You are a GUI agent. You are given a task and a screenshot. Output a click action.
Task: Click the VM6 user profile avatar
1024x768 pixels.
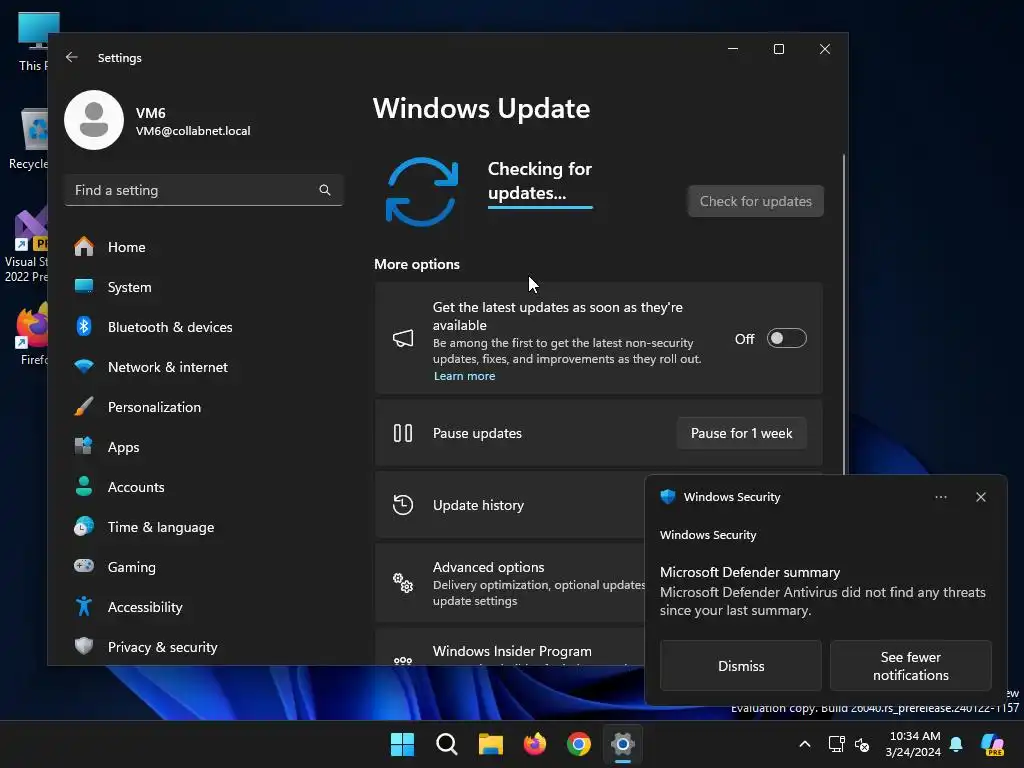(x=94, y=120)
